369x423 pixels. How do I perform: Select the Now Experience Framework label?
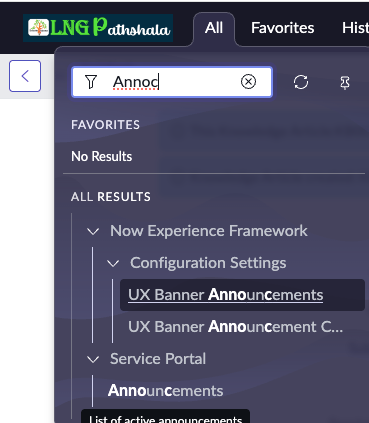[x=209, y=231]
